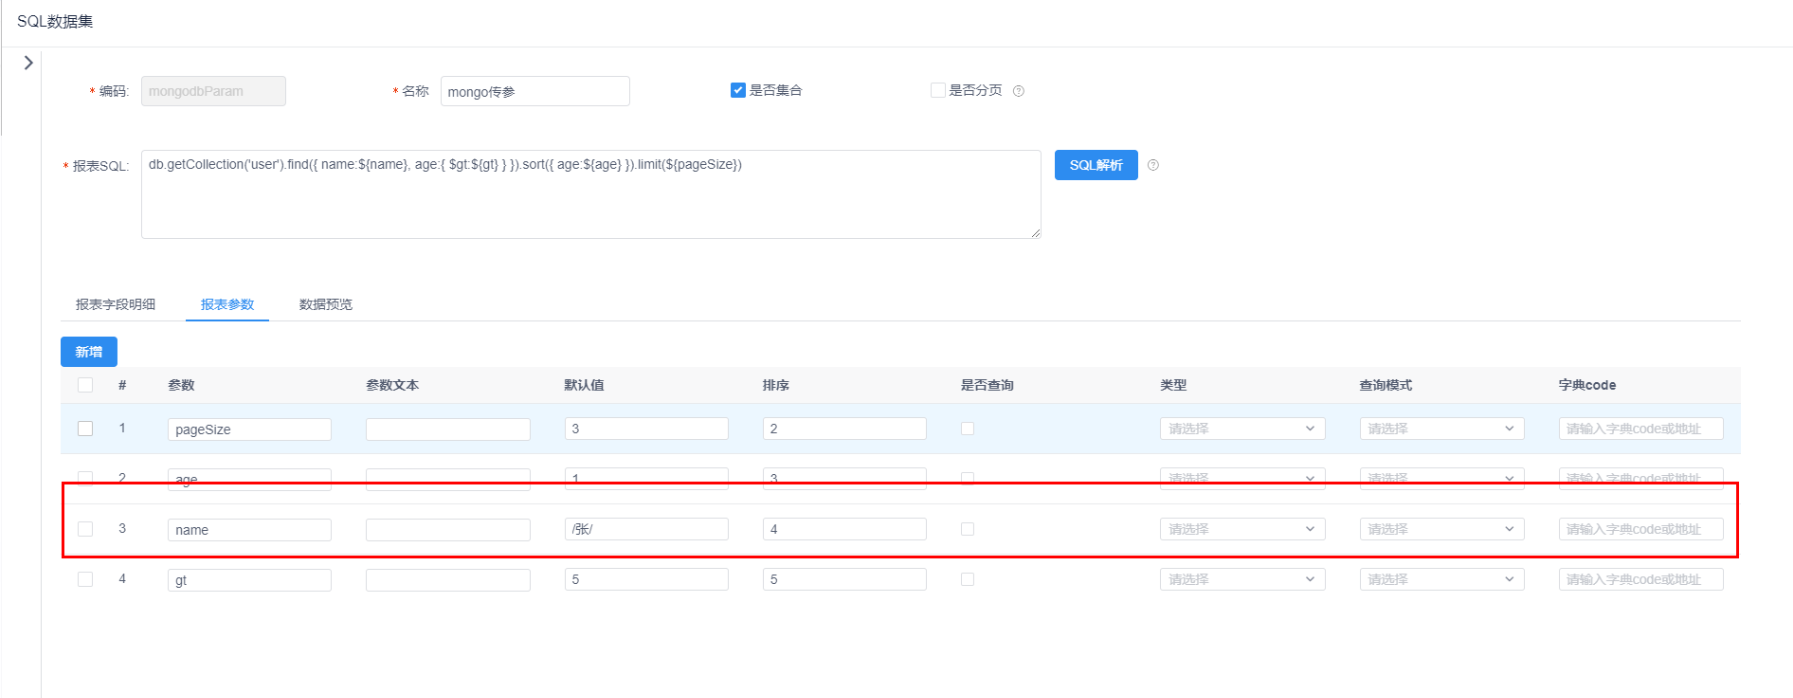Open 查询模式 dropdown in name row

1442,529
